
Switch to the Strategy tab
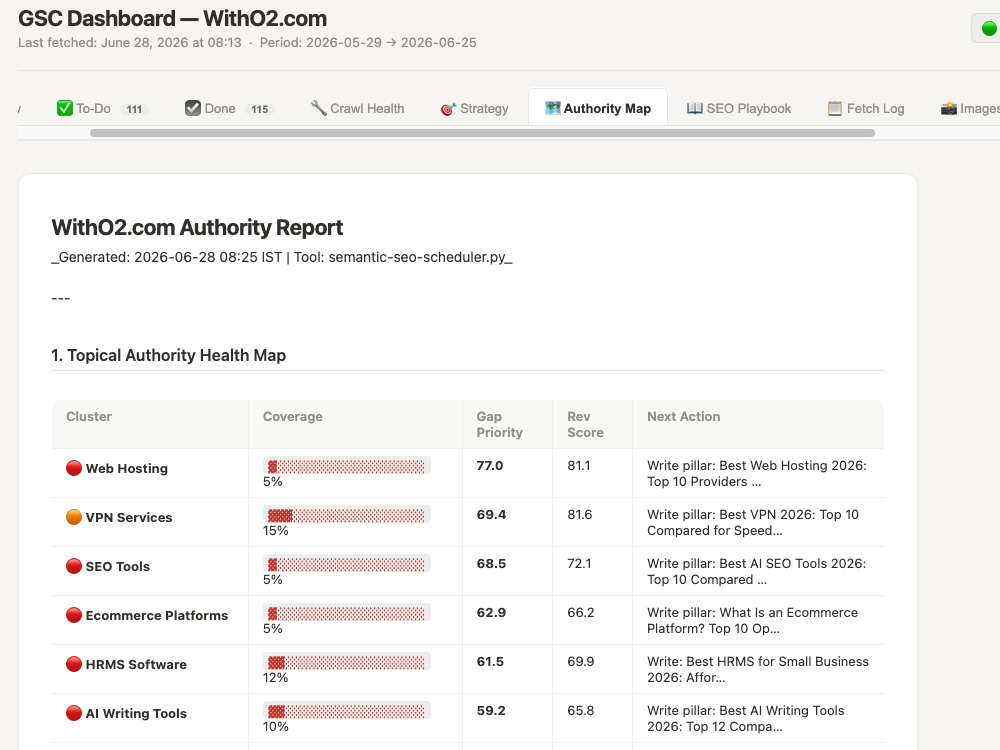click(474, 108)
